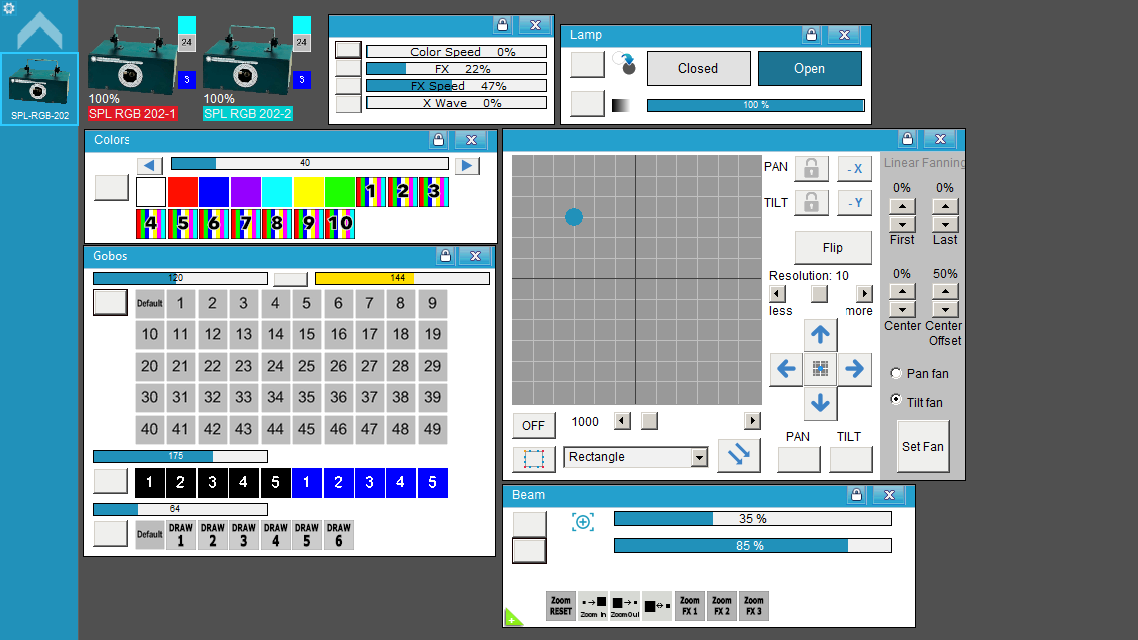The image size is (1138, 640).
Task: Click the Zoom In icon
Action: (x=594, y=605)
